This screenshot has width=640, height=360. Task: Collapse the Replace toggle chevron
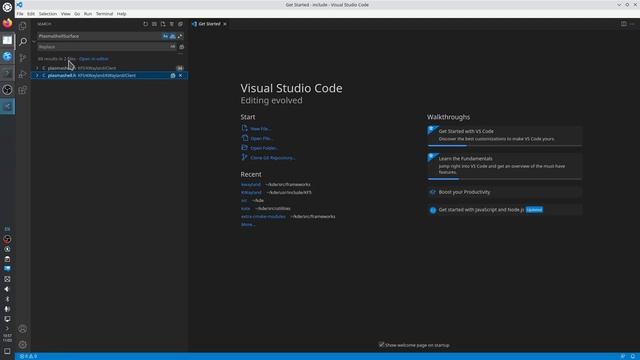pyautogui.click(x=34, y=41)
